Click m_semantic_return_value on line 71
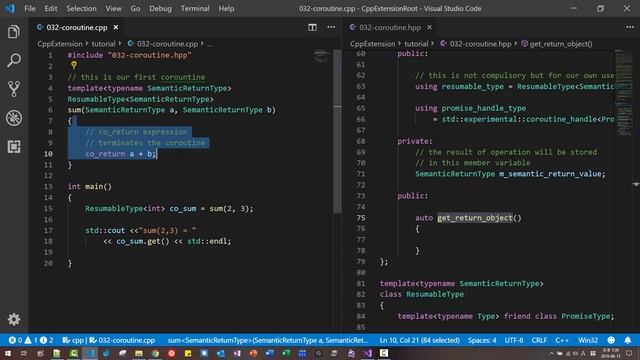 pos(550,174)
